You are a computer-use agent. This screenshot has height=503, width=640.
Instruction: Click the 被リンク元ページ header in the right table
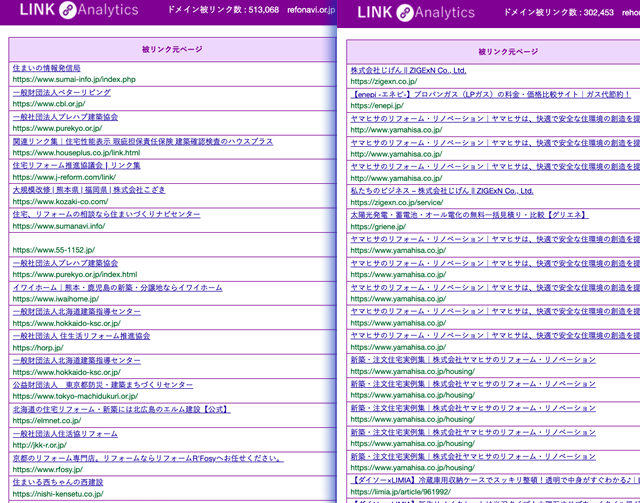click(508, 52)
